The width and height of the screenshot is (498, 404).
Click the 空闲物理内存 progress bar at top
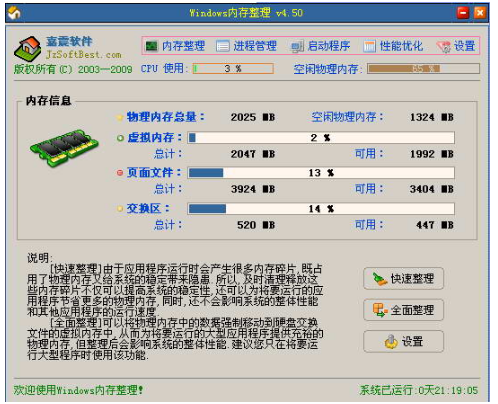[423, 69]
